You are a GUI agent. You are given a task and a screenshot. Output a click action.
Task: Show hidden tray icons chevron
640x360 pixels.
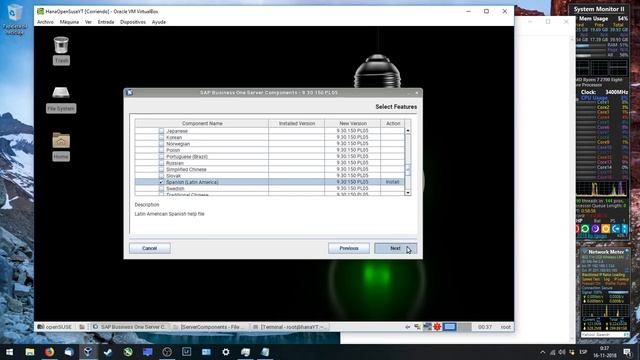pos(542,352)
